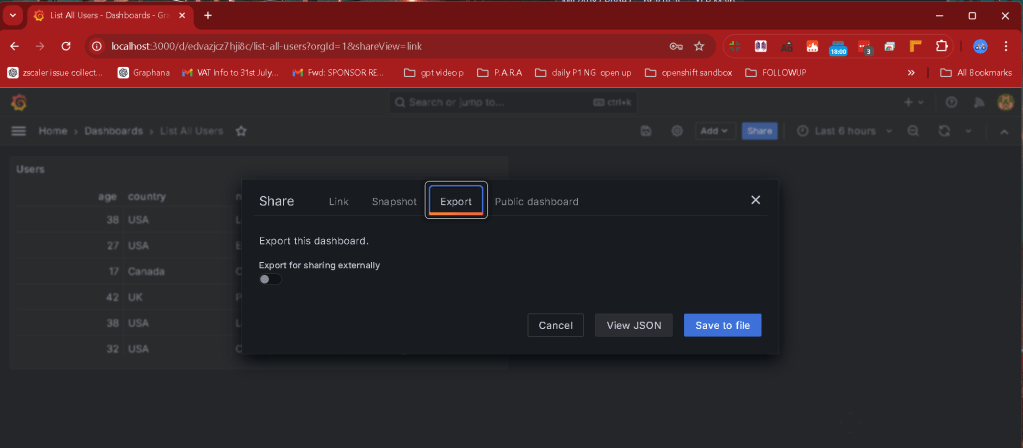Screen dimensions: 1023x448
Task: Open the Grafana user avatar menu
Action: click(x=1005, y=102)
